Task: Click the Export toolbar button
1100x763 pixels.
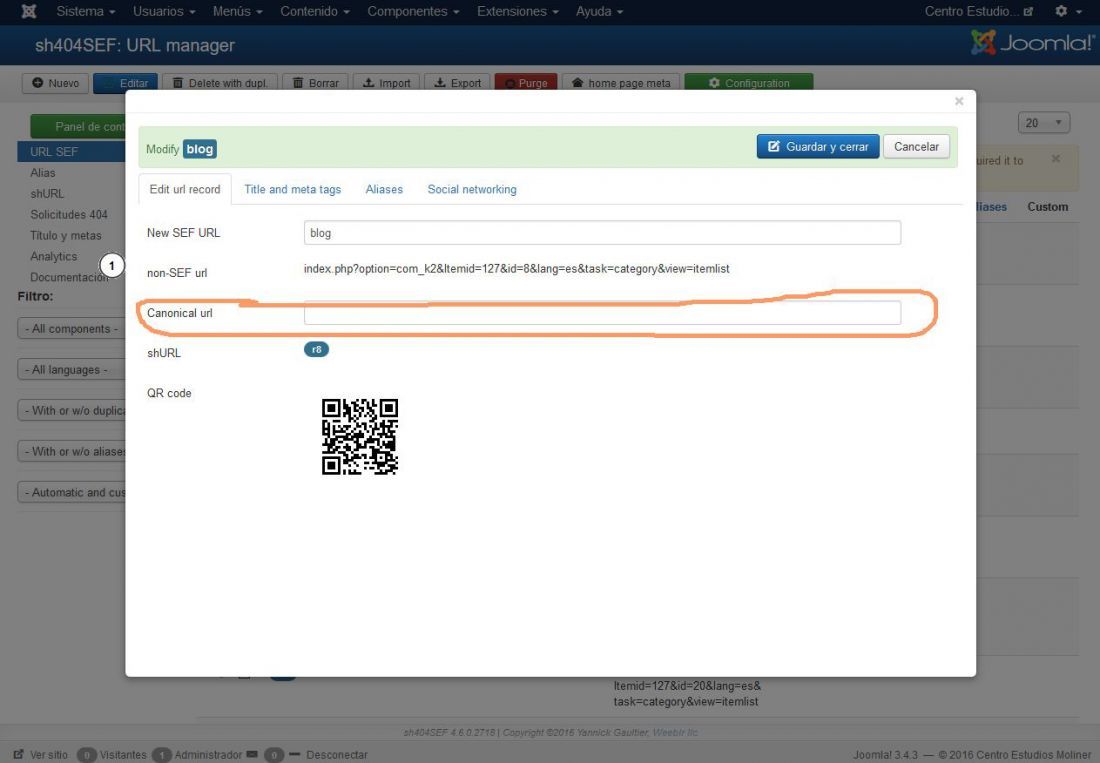Action: 457,83
